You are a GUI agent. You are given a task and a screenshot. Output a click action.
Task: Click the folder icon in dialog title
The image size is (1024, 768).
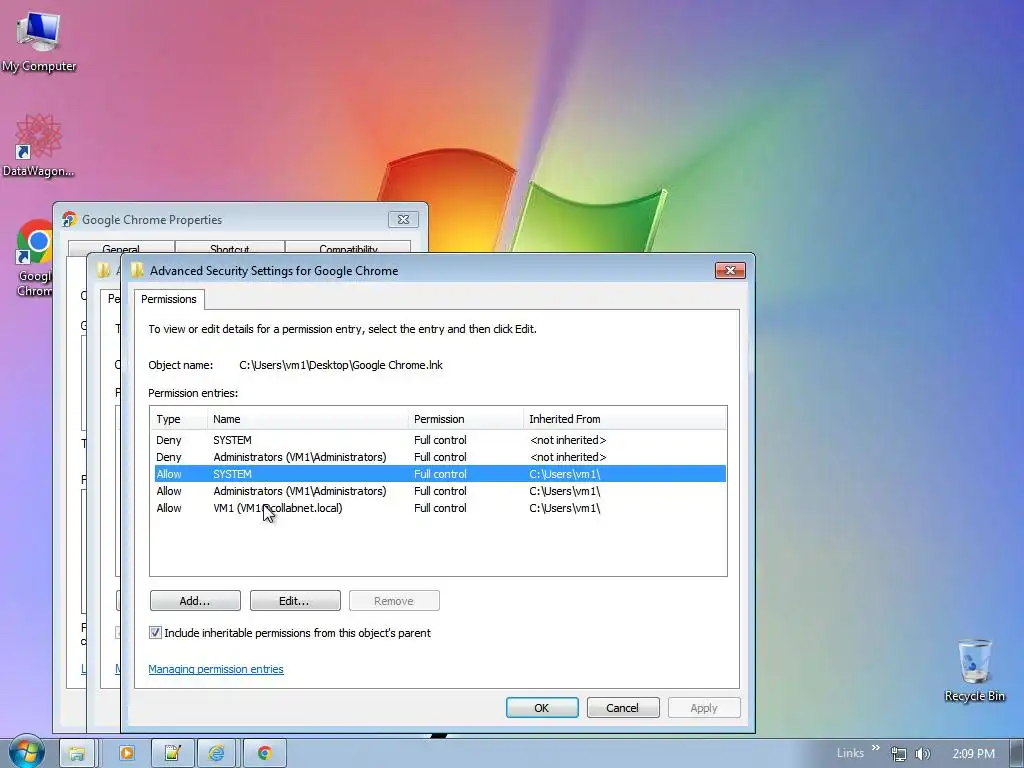pos(136,270)
